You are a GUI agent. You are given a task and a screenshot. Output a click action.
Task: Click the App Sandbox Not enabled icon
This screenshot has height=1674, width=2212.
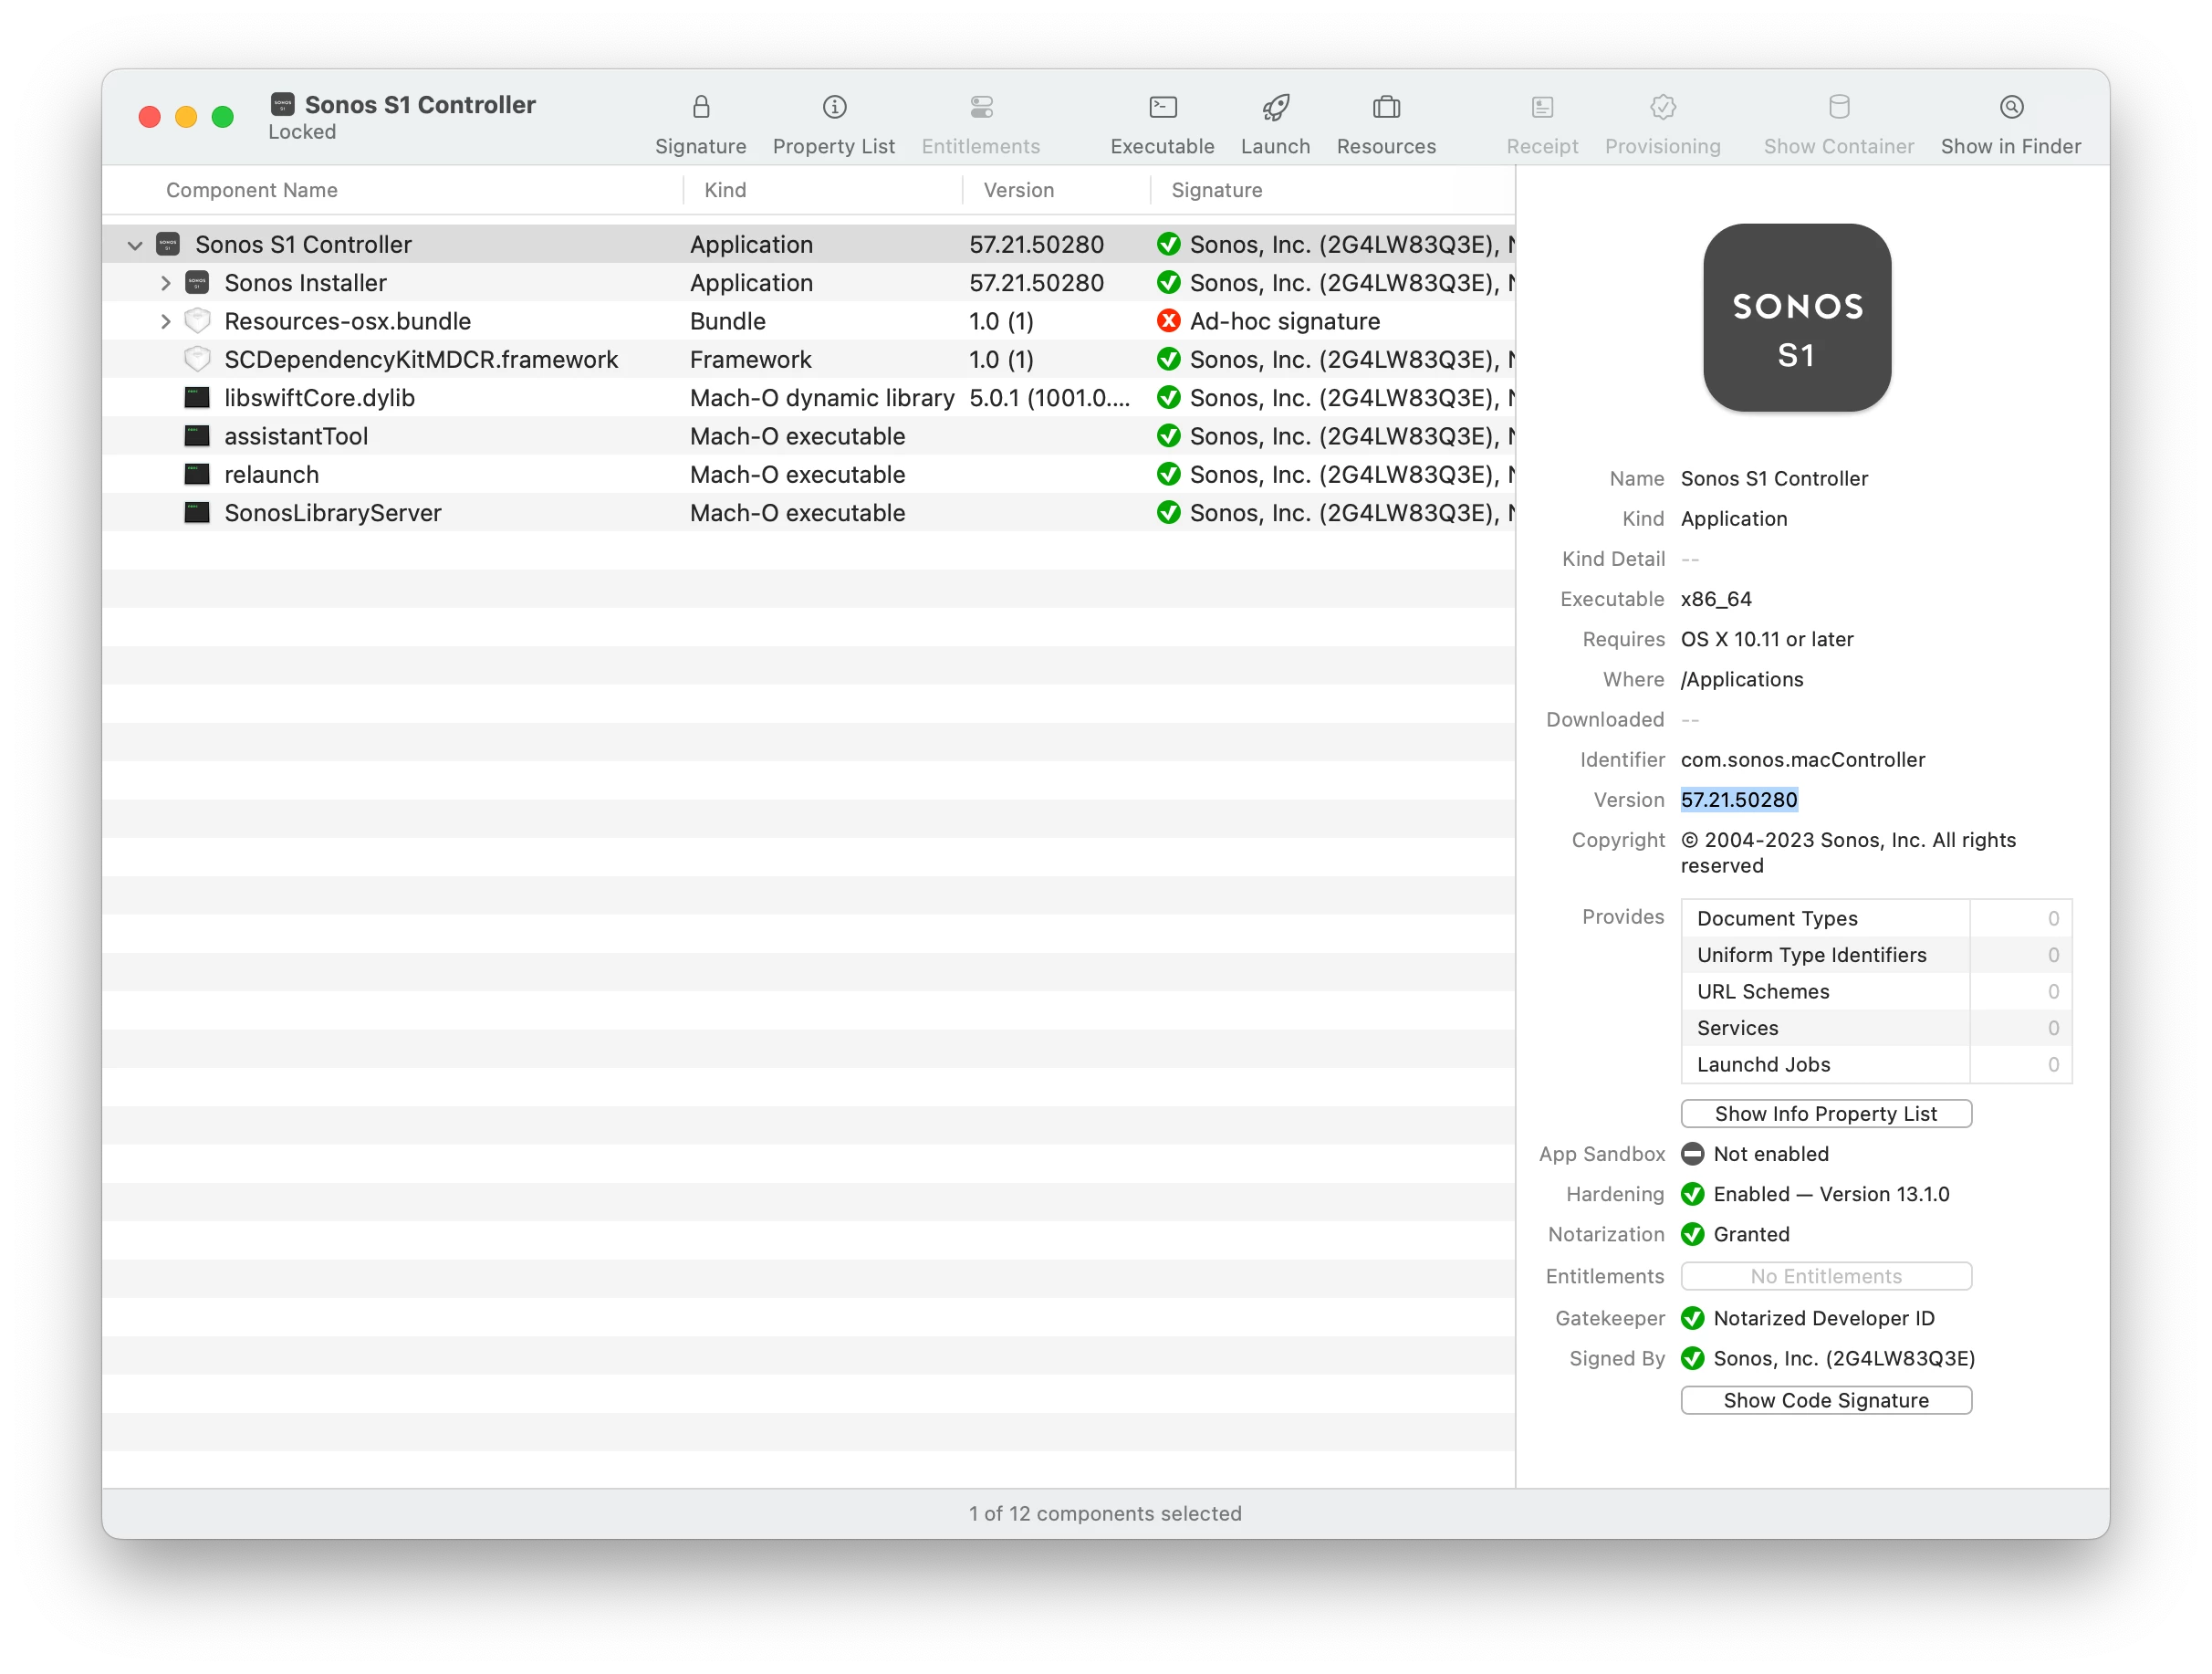pos(1692,1154)
